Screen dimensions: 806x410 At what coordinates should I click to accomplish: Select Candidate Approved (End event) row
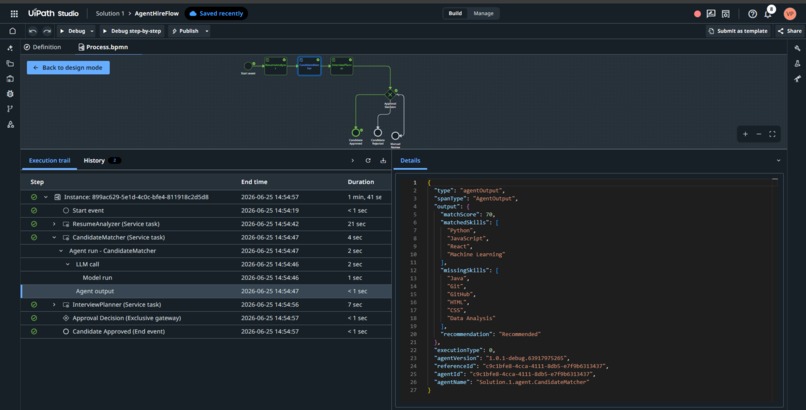click(206, 331)
